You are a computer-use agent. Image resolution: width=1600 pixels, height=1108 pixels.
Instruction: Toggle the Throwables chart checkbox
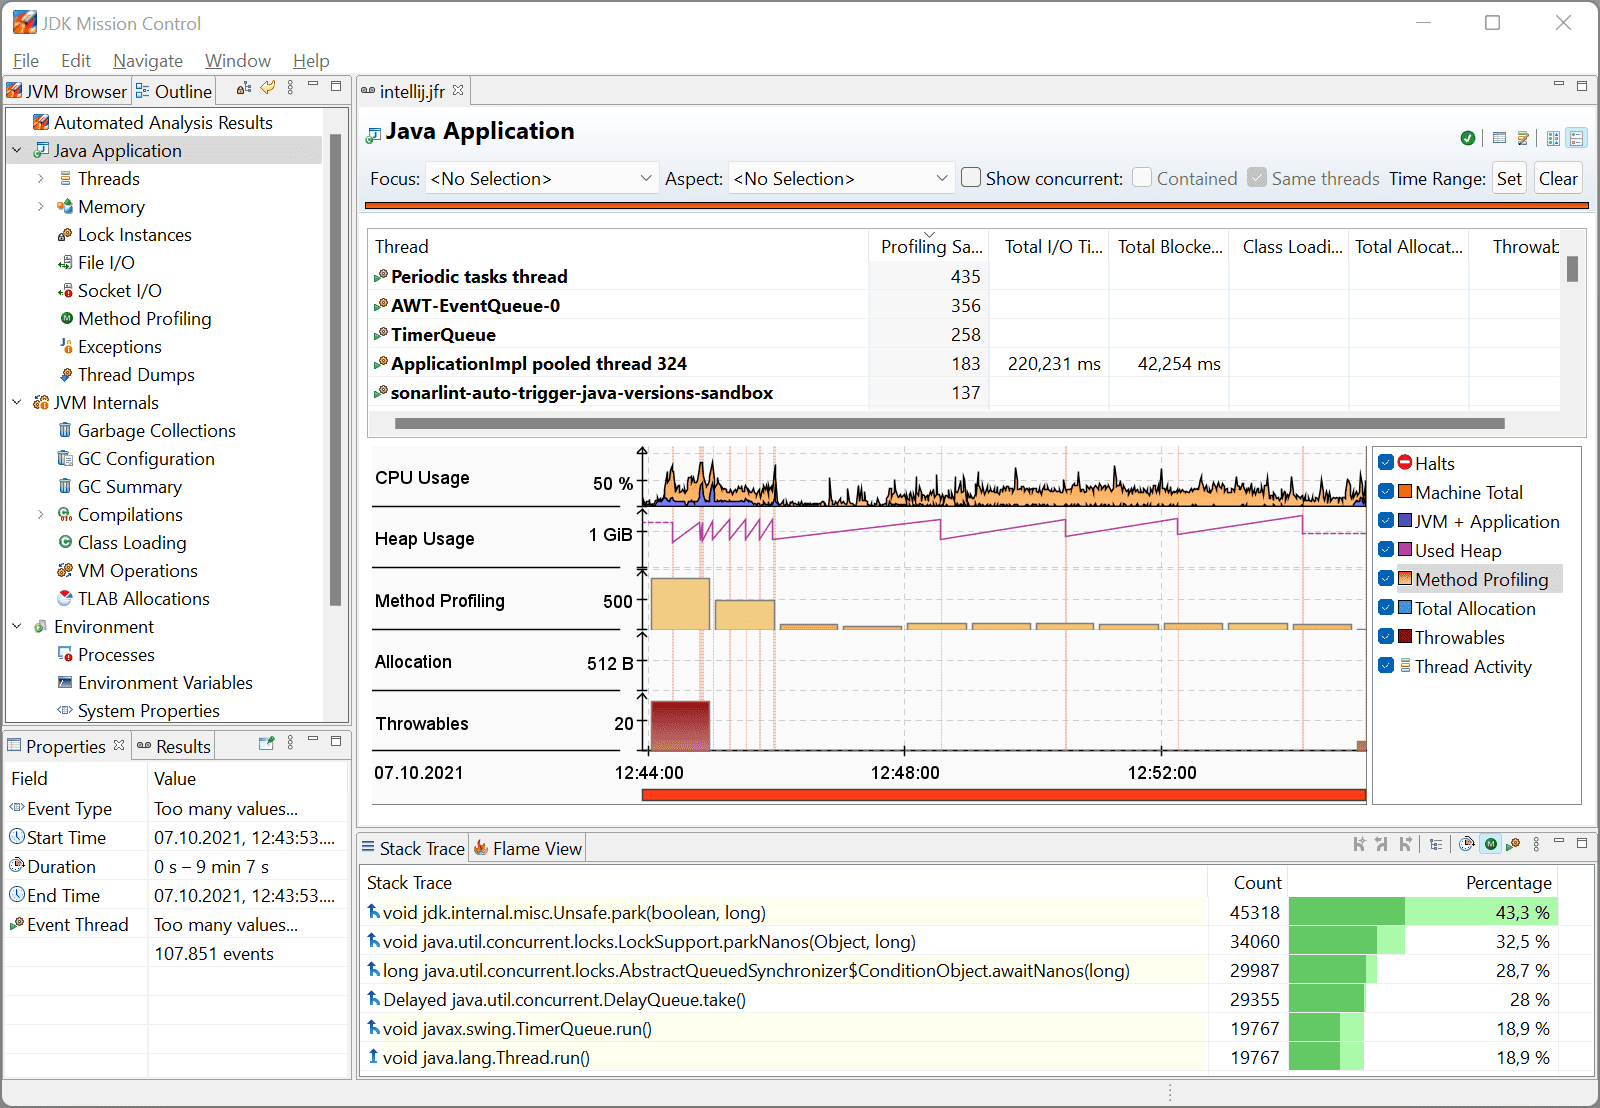(x=1386, y=637)
